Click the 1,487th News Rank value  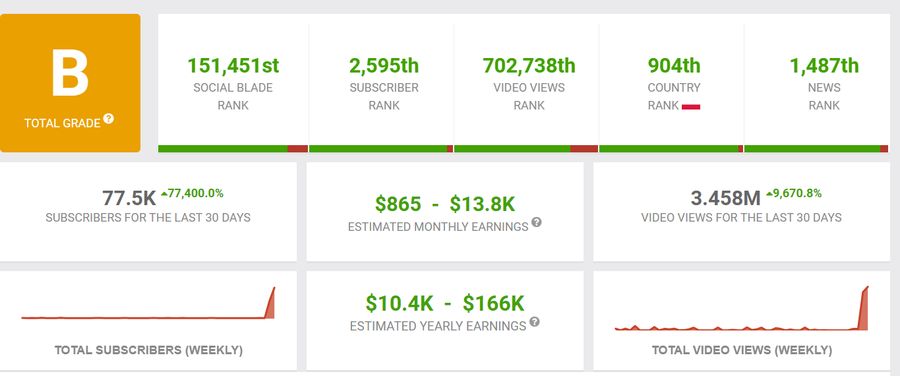click(824, 66)
